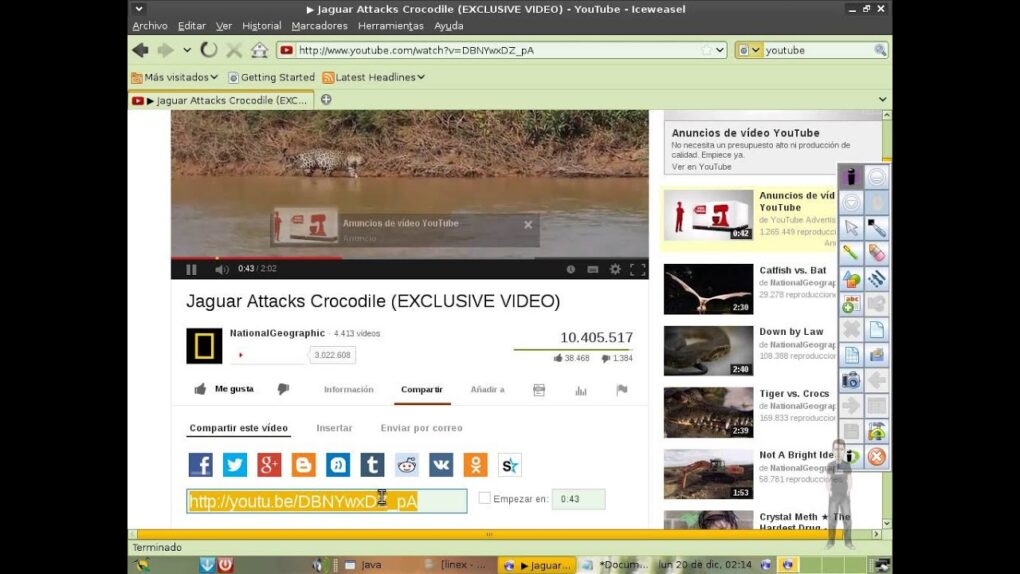
Task: Seek on the video progress bar
Action: pyautogui.click(x=410, y=258)
